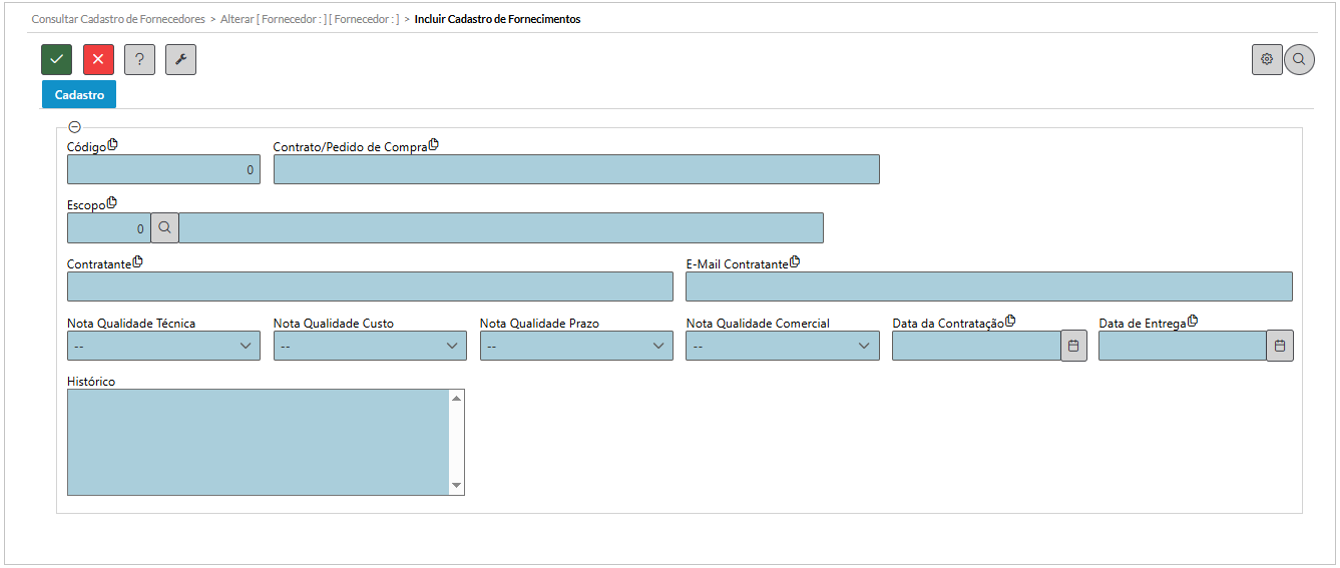Select the Cadastro tab
Image resolution: width=1340 pixels, height=568 pixels.
coord(79,95)
